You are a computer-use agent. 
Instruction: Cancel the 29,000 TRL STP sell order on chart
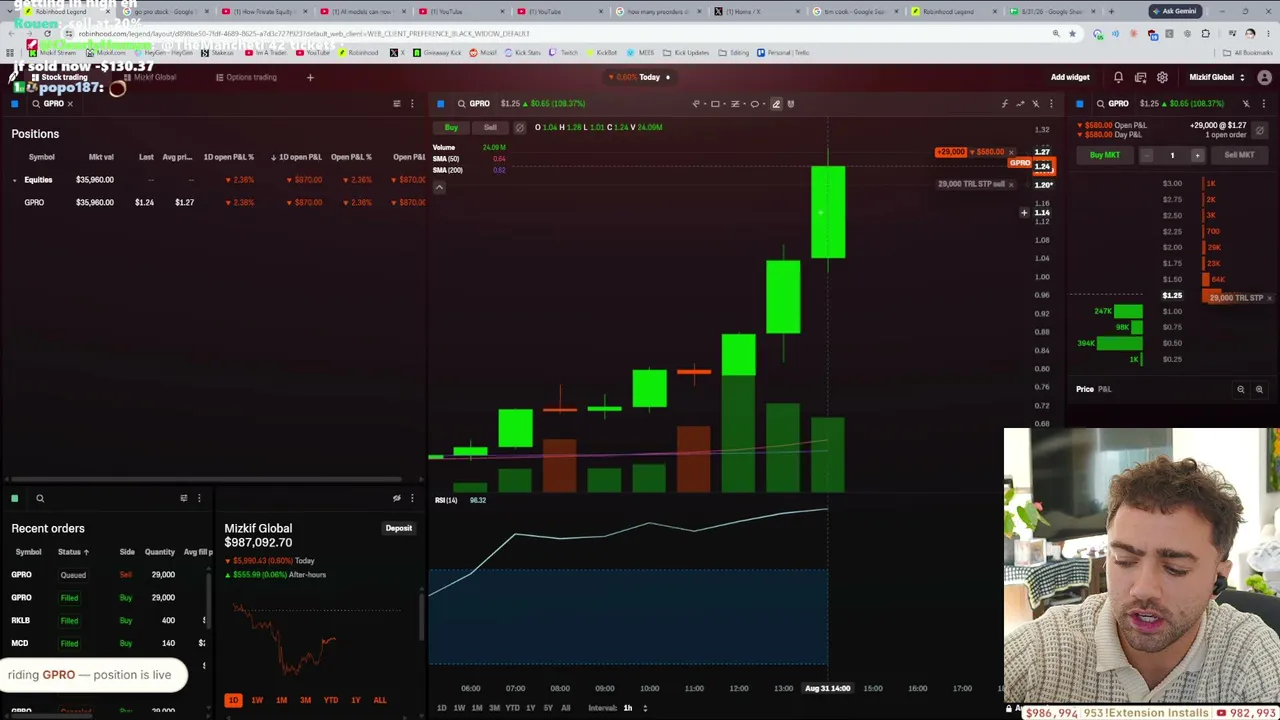1011,184
